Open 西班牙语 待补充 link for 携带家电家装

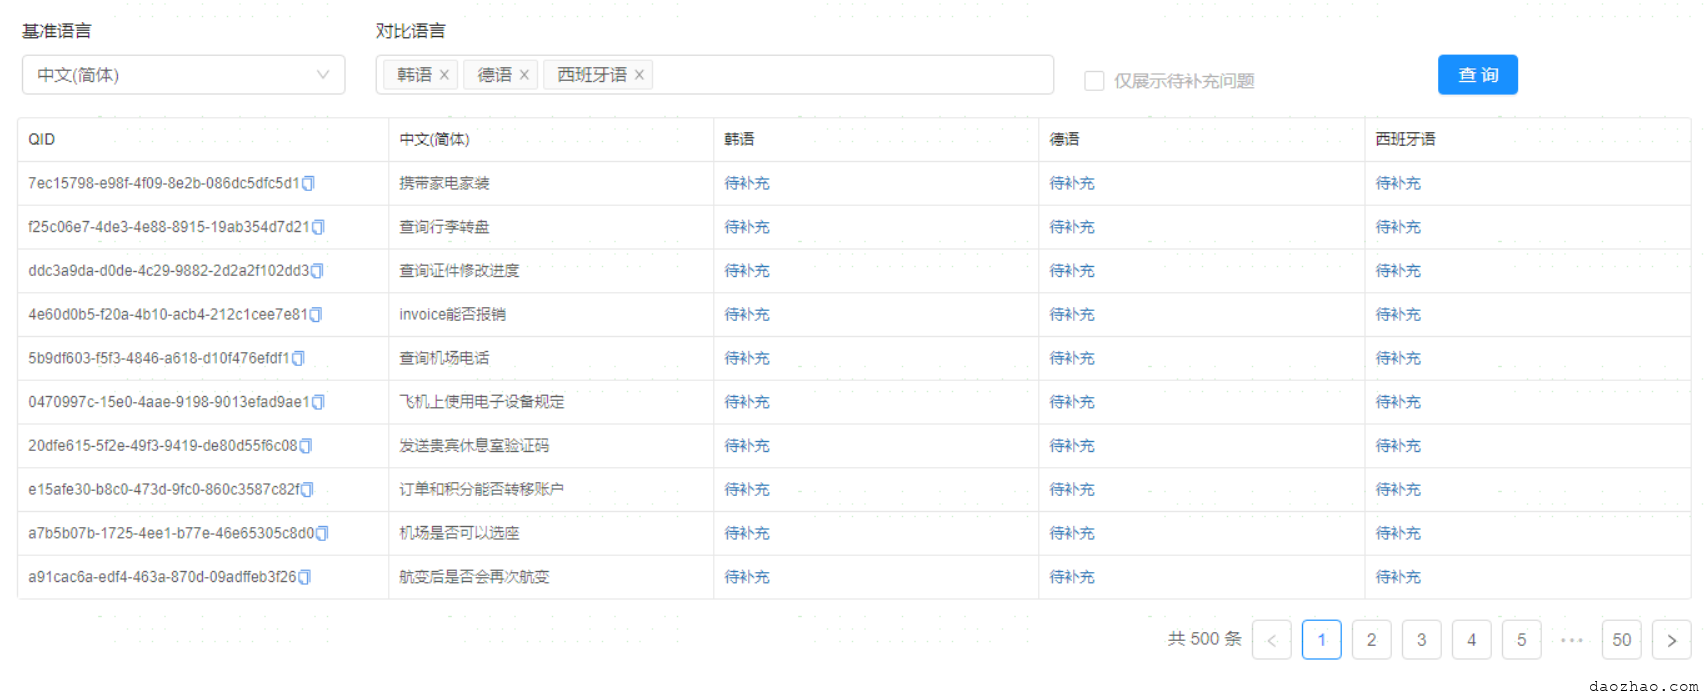pyautogui.click(x=1398, y=184)
